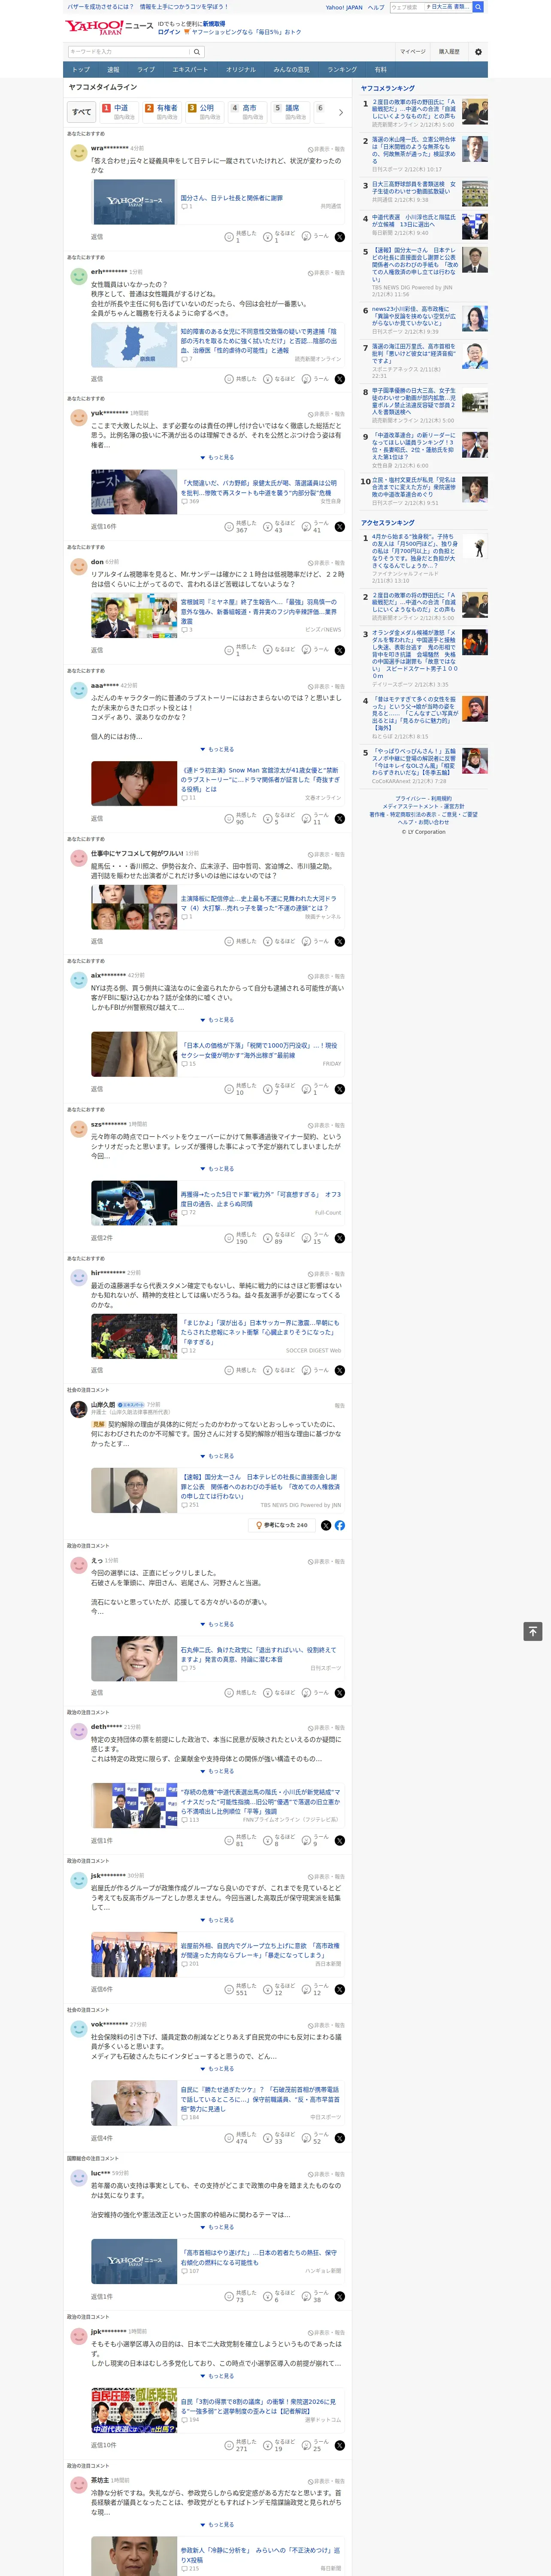
Task: Click the avatar of user wra
Action: [x=78, y=153]
